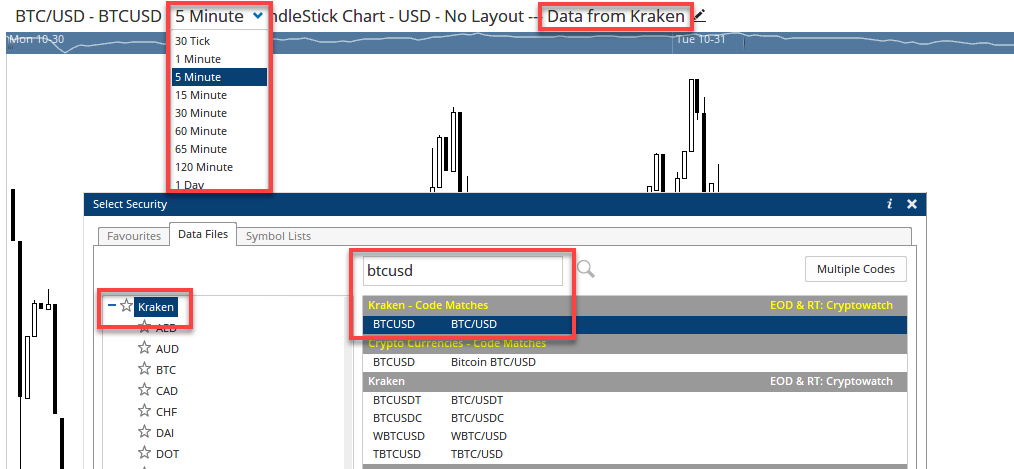Switch to the Favourites tab
The height and width of the screenshot is (469, 1014).
[134, 236]
